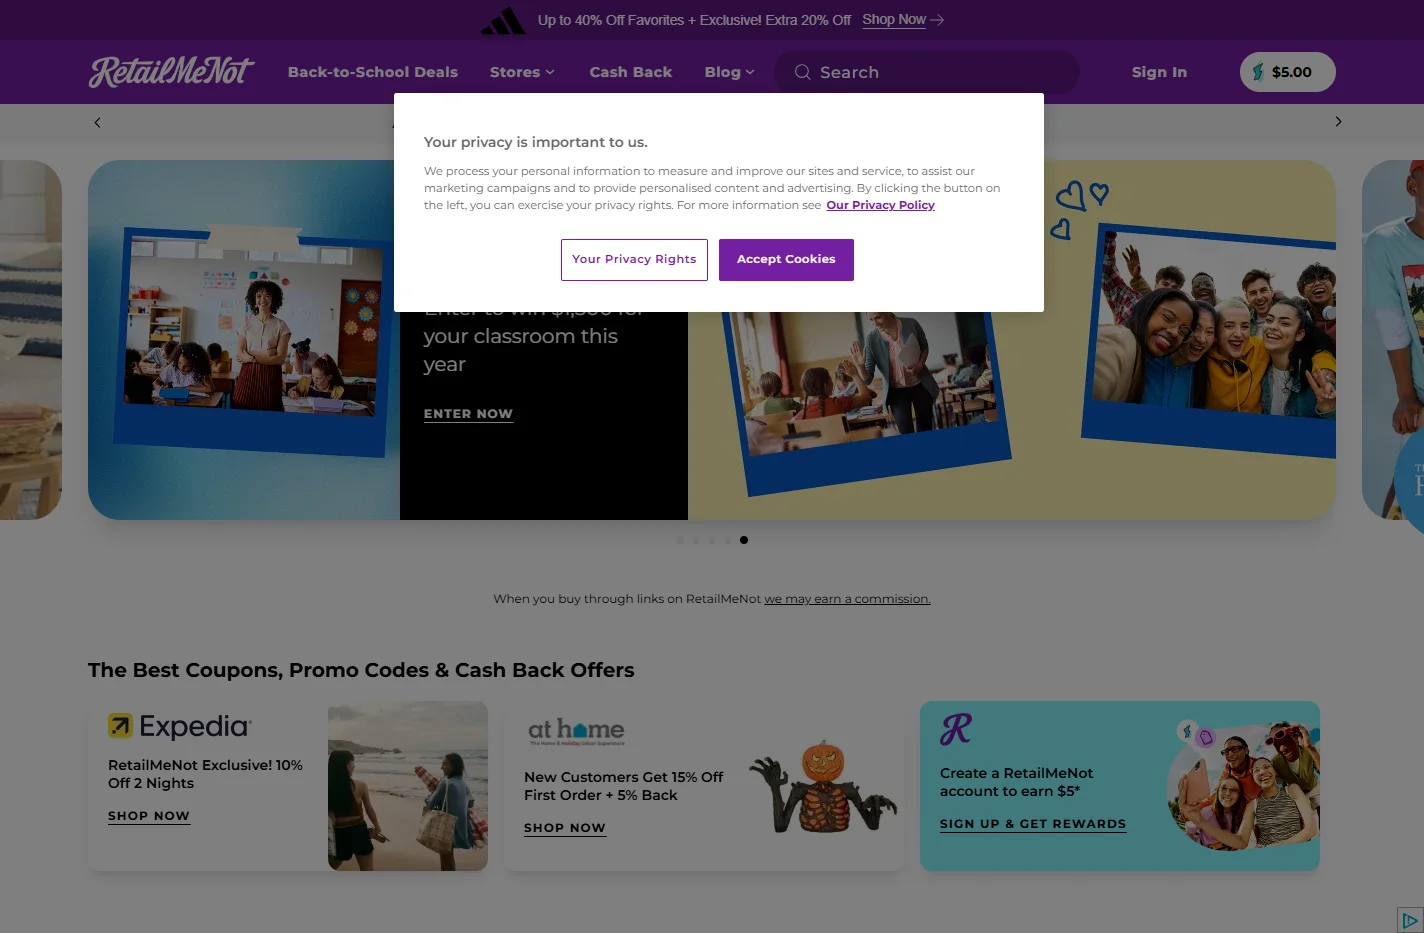Click the Adidas logo in top banner
The image size is (1424, 933).
[503, 20]
